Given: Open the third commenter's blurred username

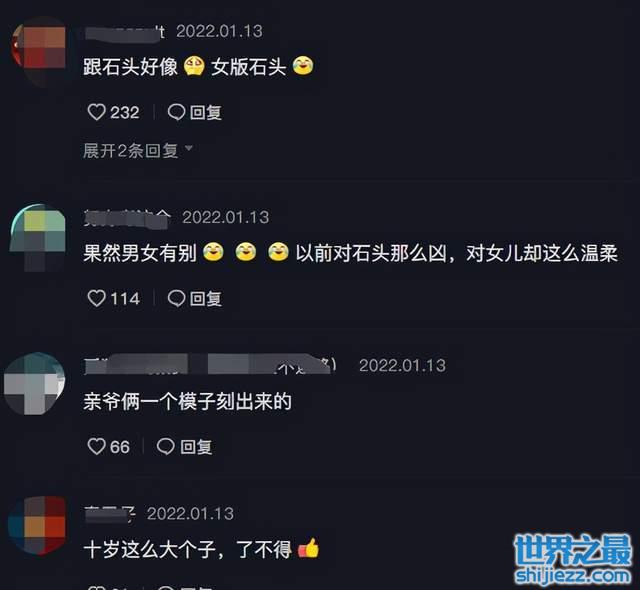Looking at the screenshot, I should point(210,364).
